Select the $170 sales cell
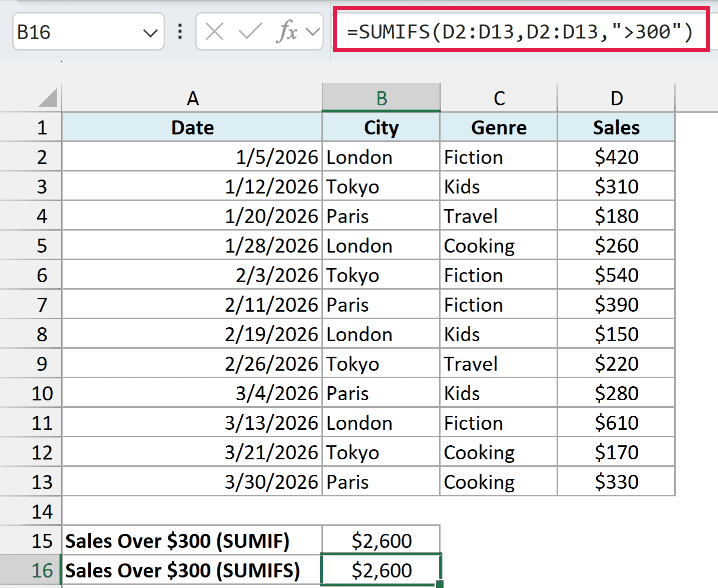 coord(616,452)
